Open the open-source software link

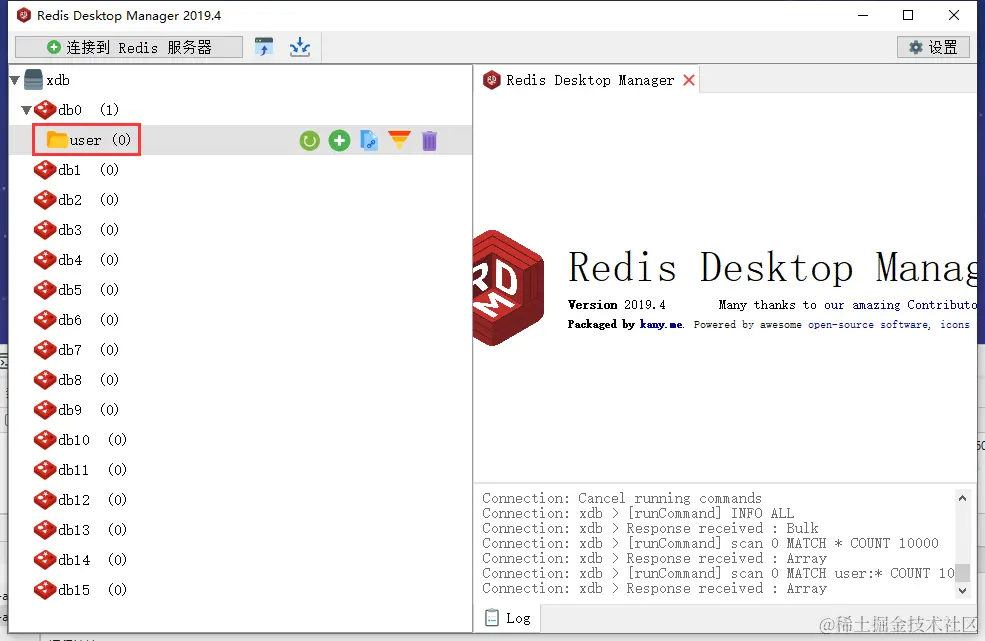coord(868,324)
